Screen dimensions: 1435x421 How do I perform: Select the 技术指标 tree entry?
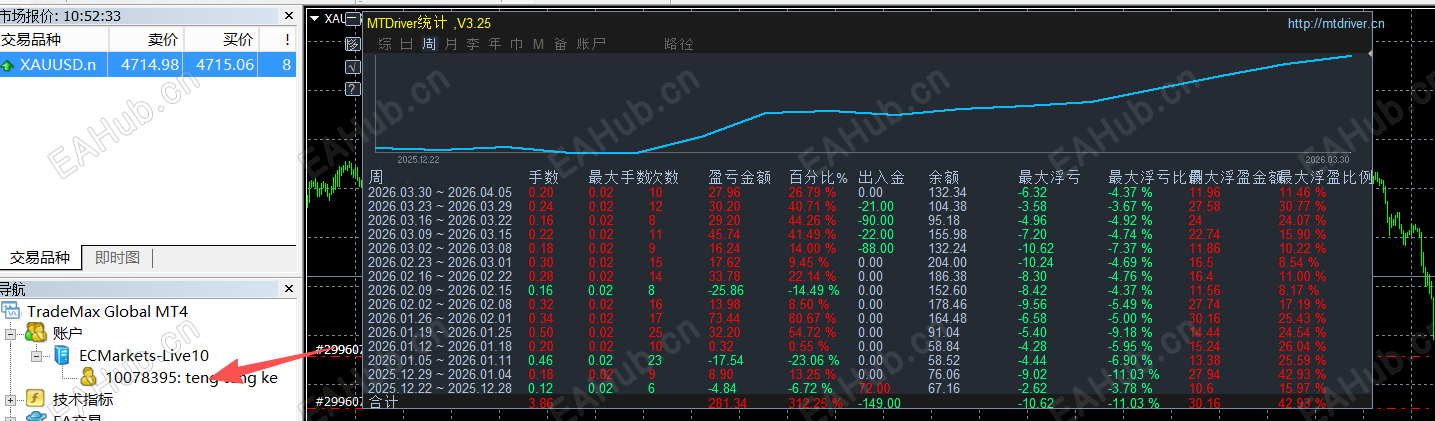(x=81, y=399)
